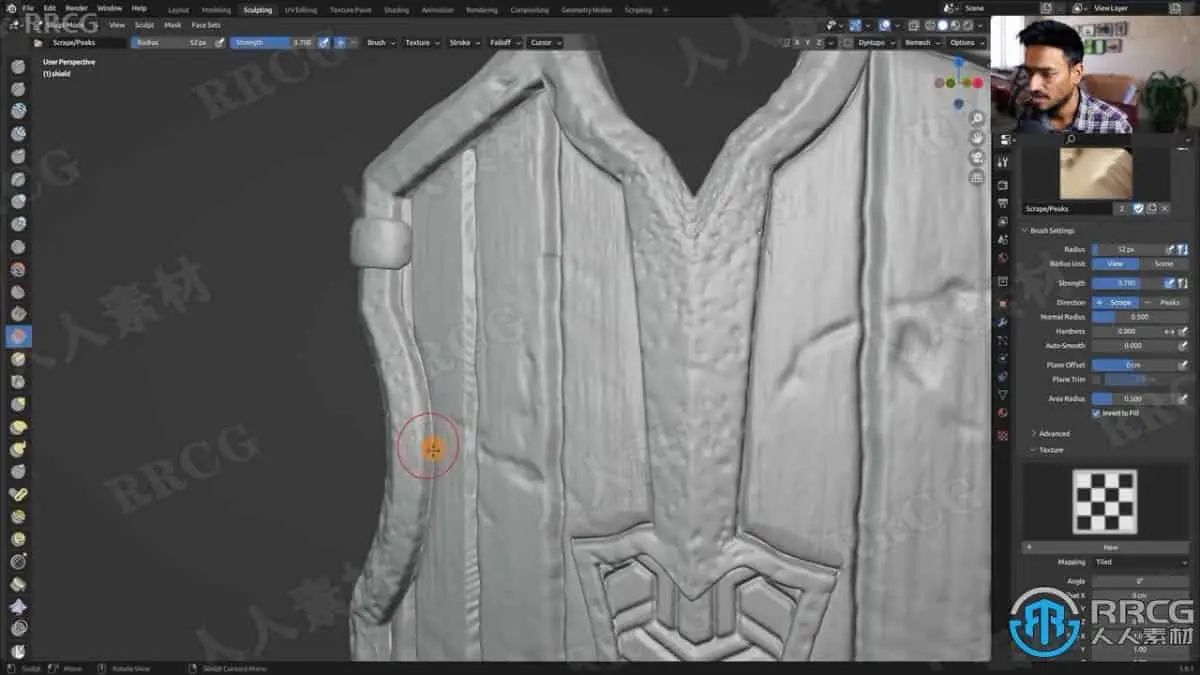
Task: Open the Render Properties icon in sidebar
Action: coord(1003,183)
